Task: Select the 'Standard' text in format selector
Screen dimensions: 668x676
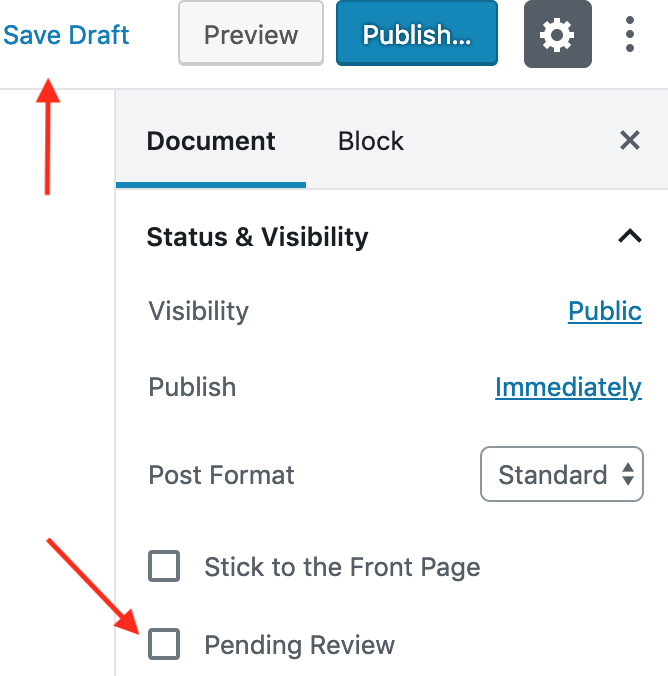Action: coord(552,475)
